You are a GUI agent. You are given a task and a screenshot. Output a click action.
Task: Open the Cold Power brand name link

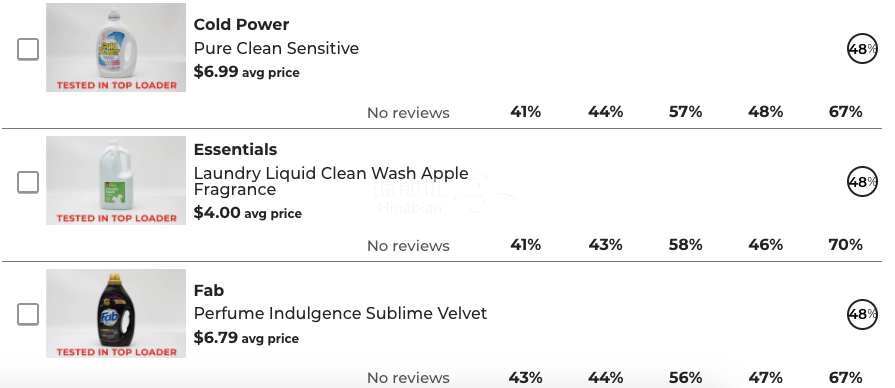241,25
